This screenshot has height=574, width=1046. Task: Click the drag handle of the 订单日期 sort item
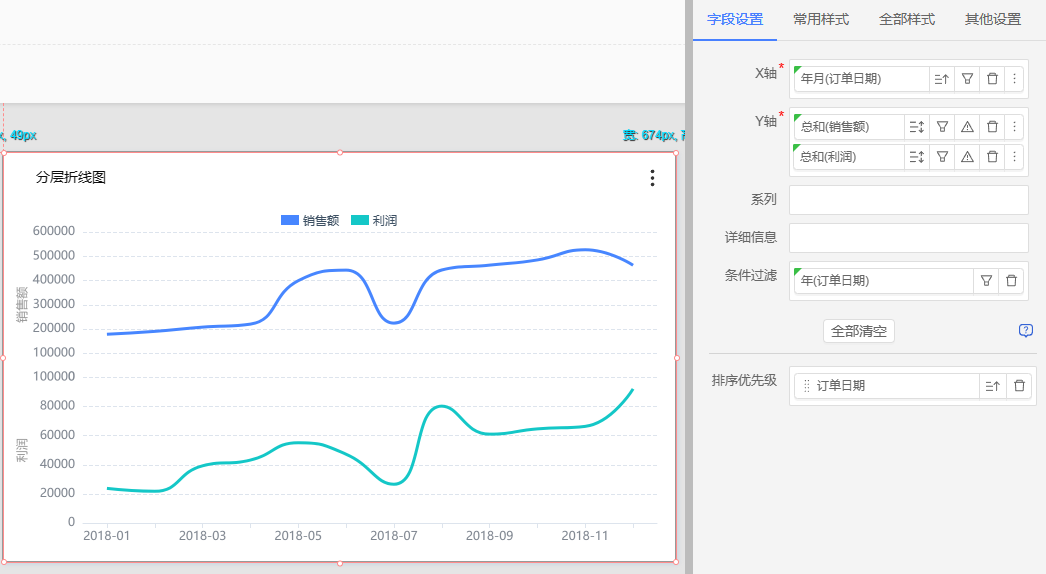coord(807,386)
